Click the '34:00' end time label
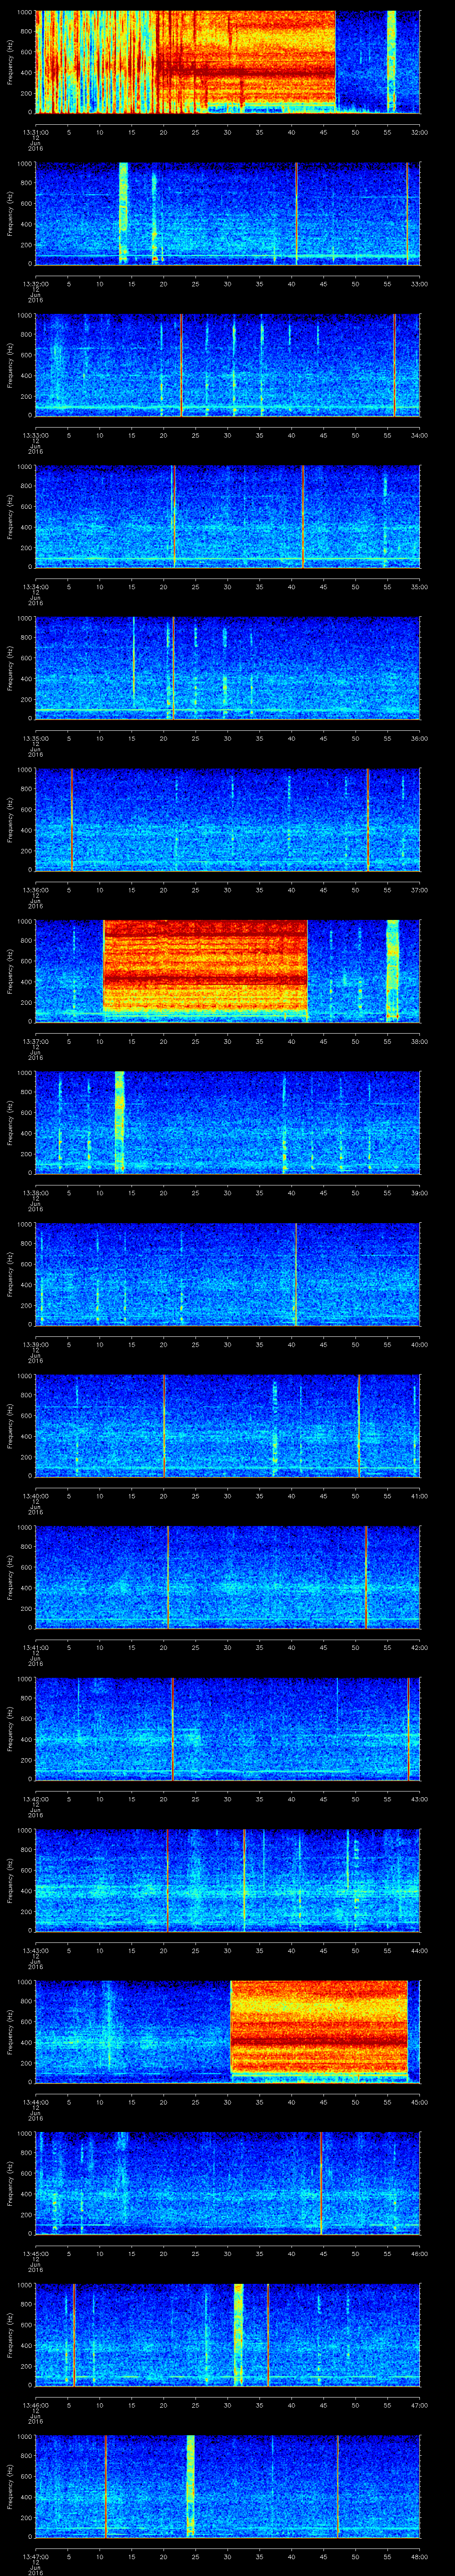Image resolution: width=455 pixels, height=2576 pixels. click(419, 434)
